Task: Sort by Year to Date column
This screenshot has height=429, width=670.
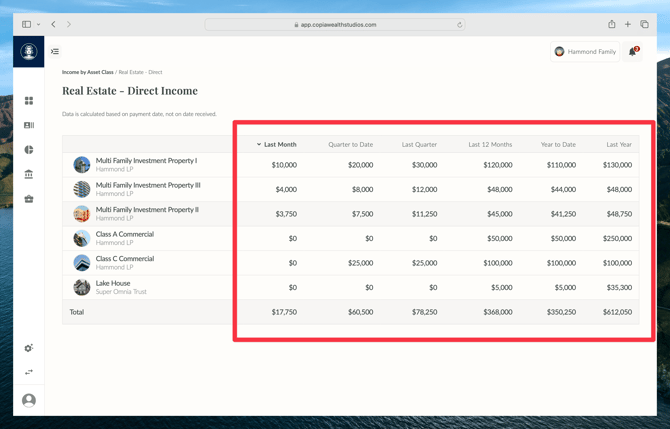Action: (x=558, y=144)
